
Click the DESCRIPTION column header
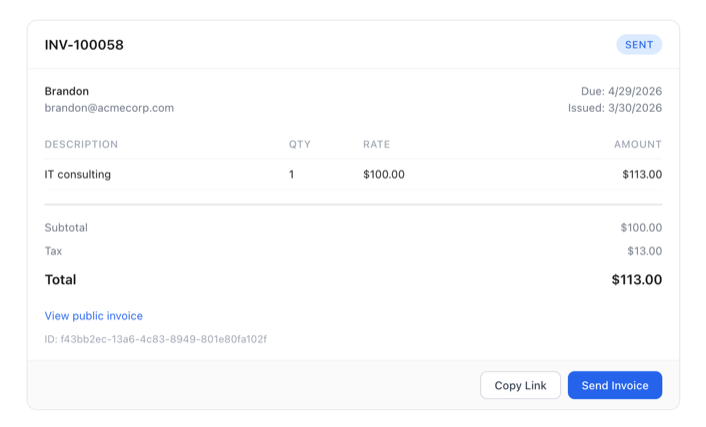(x=81, y=145)
